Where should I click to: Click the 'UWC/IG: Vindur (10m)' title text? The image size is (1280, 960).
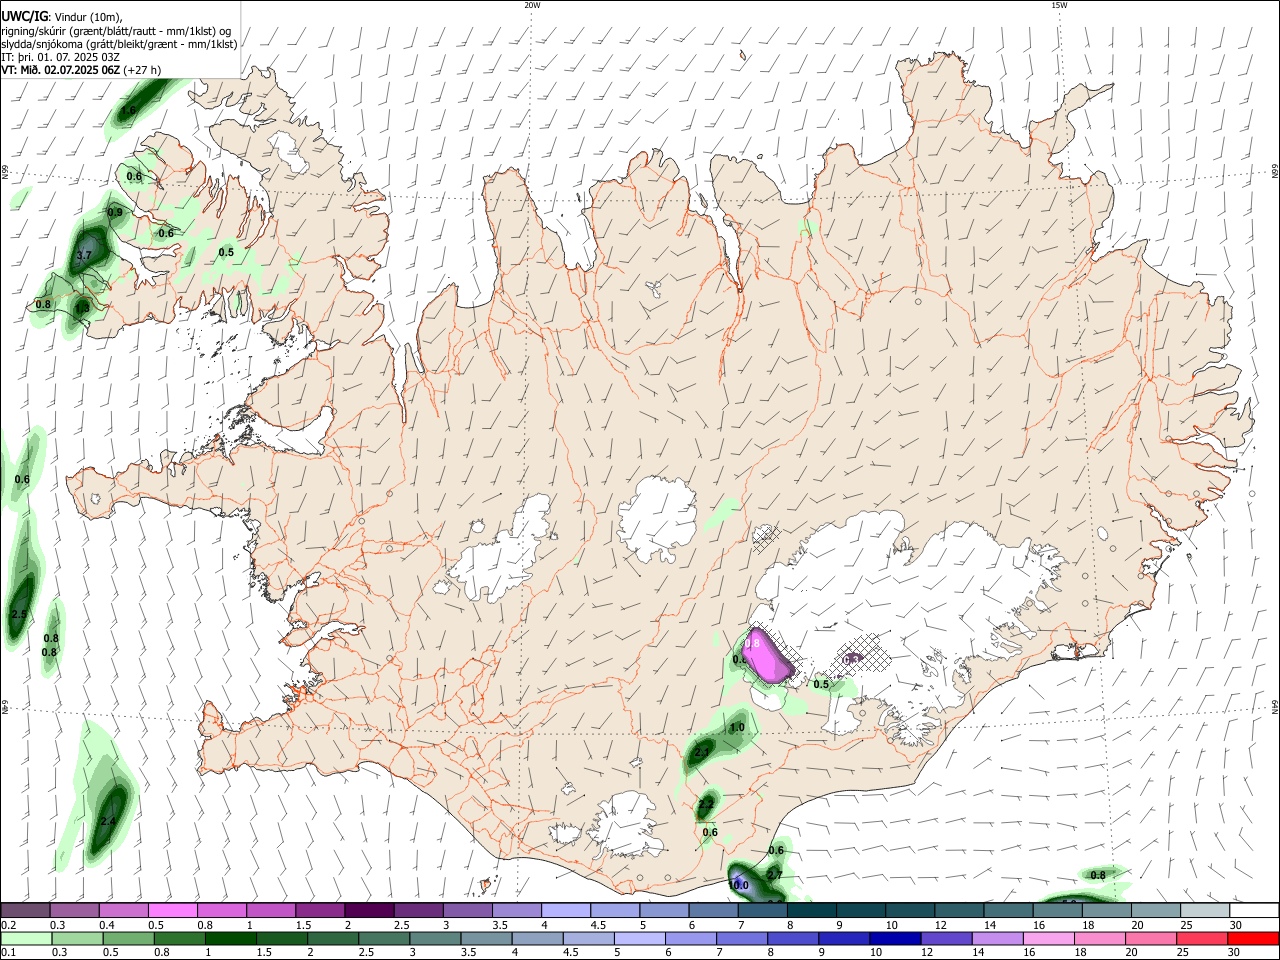coord(61,16)
